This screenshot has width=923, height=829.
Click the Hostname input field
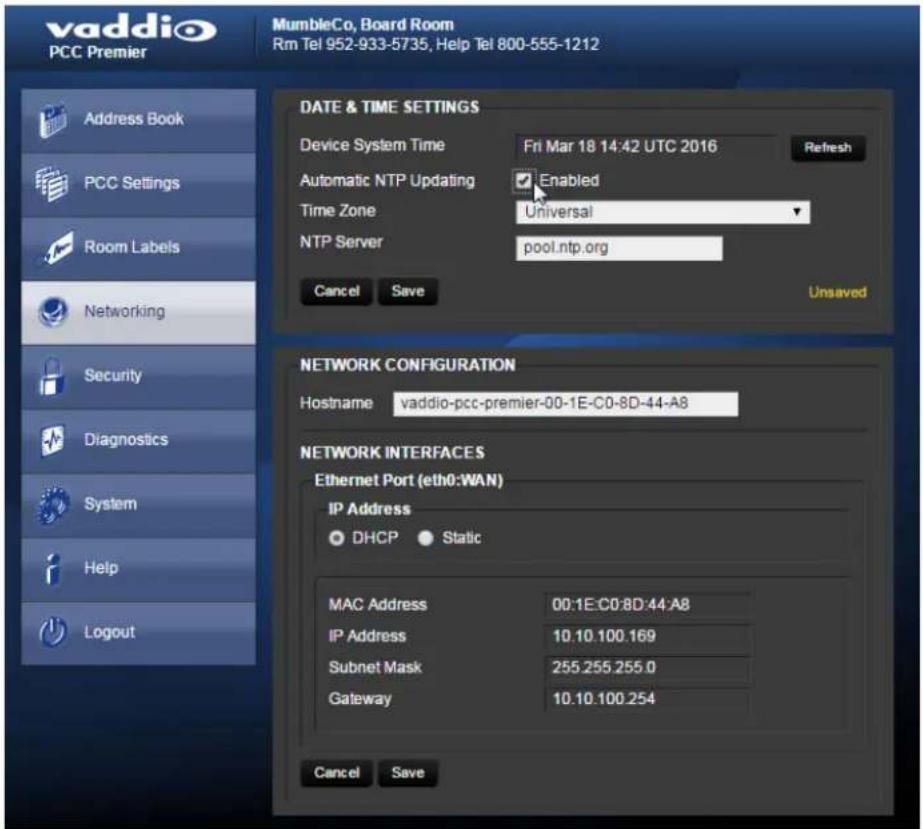[x=566, y=404]
